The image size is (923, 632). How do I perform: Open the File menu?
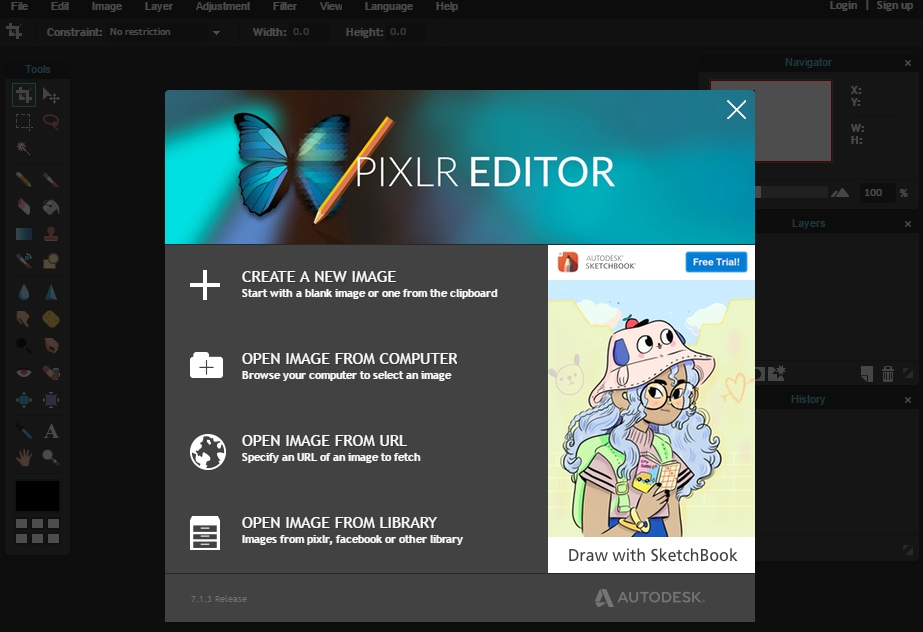[19, 6]
